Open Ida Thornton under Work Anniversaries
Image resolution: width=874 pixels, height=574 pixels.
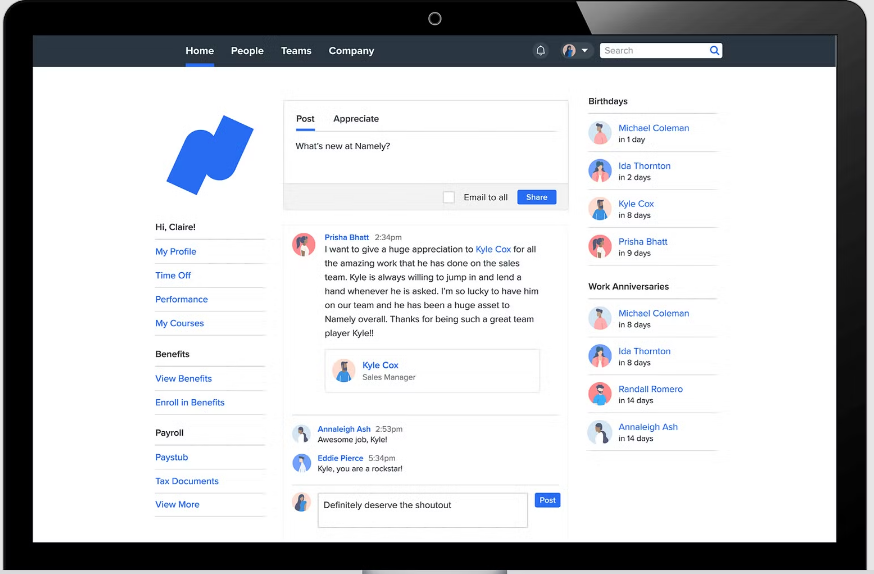point(644,351)
